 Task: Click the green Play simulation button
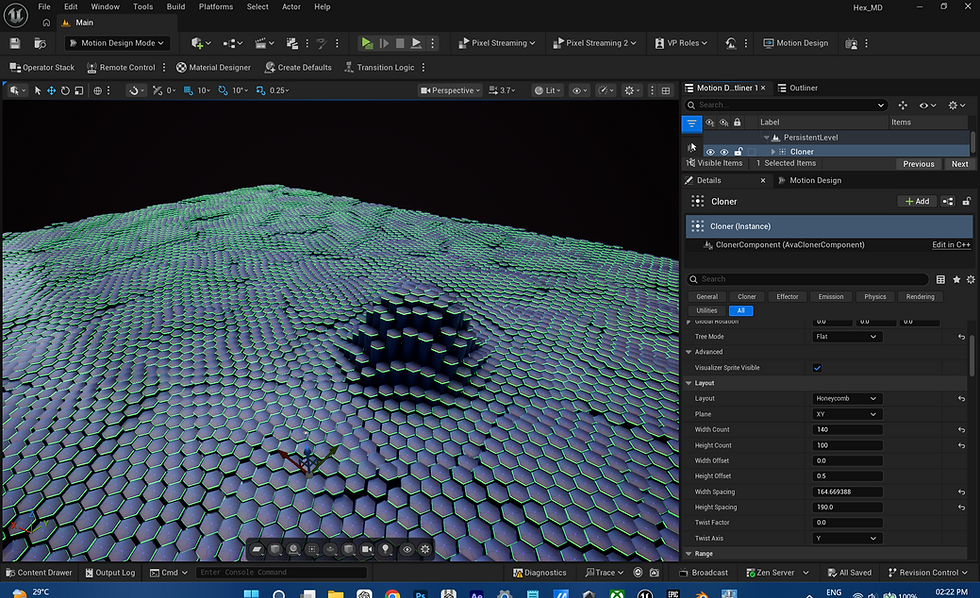pos(367,43)
